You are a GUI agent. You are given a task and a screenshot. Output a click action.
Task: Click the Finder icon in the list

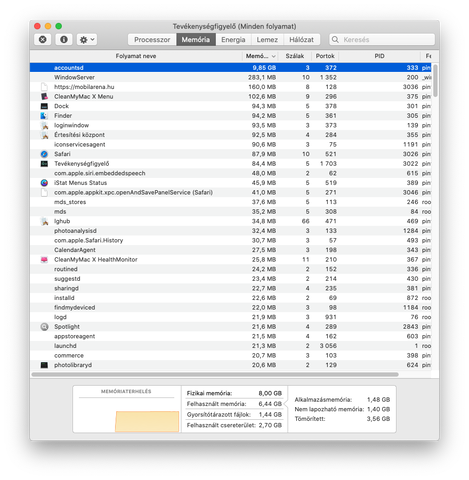(44, 116)
